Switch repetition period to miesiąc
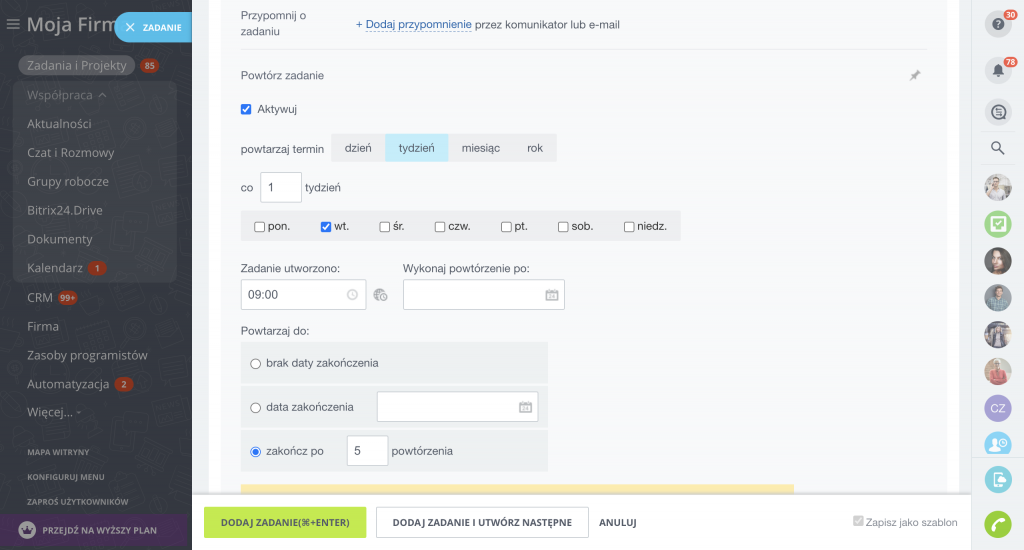The width and height of the screenshot is (1024, 550). [480, 148]
